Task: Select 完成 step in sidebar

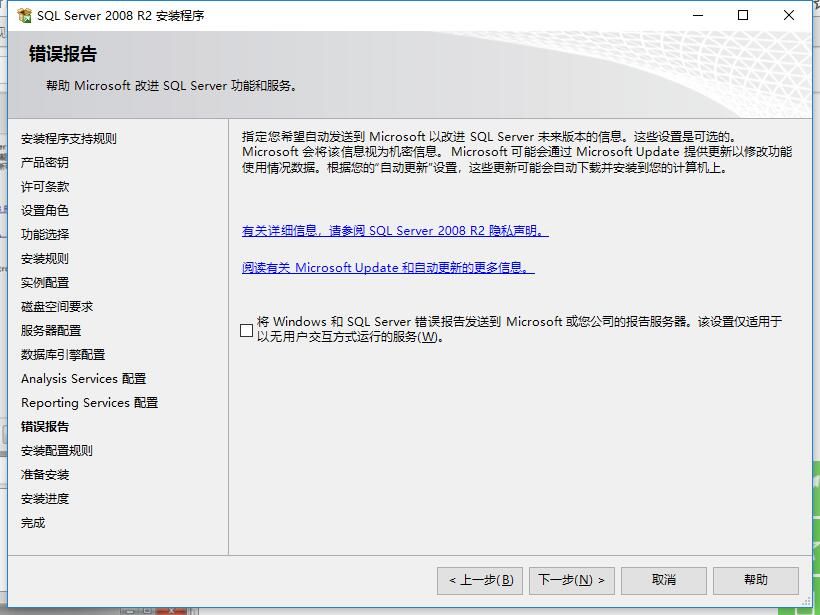Action: coord(33,523)
